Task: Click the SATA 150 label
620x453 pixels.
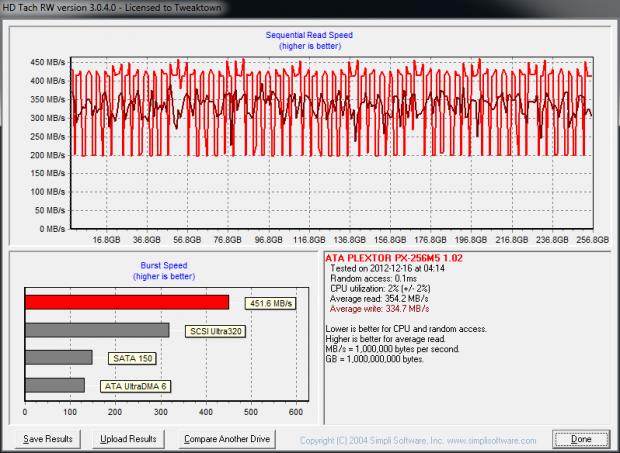Action: pyautogui.click(x=132, y=359)
